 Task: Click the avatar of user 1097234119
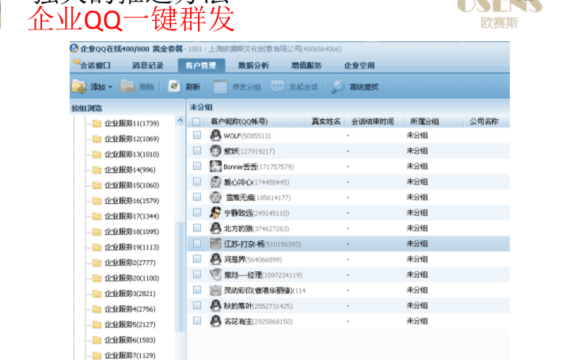click(x=216, y=275)
